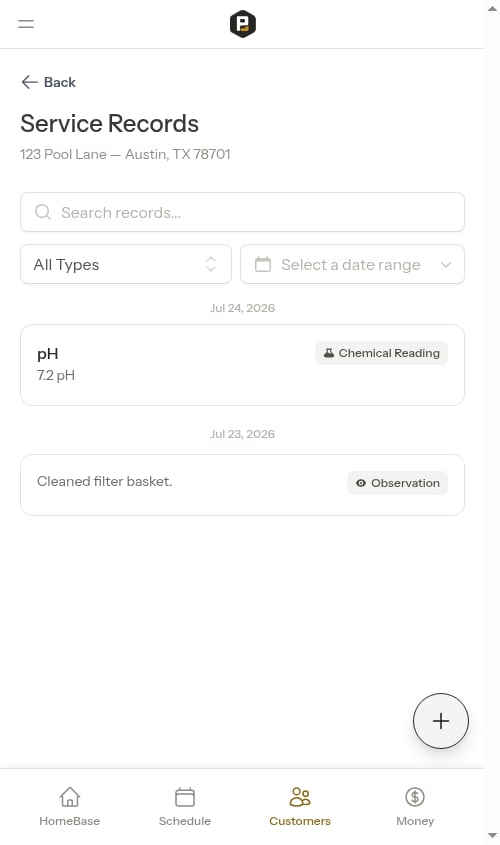The height and width of the screenshot is (845, 500).
Task: Open the pH 7.2 record card
Action: coord(242,365)
